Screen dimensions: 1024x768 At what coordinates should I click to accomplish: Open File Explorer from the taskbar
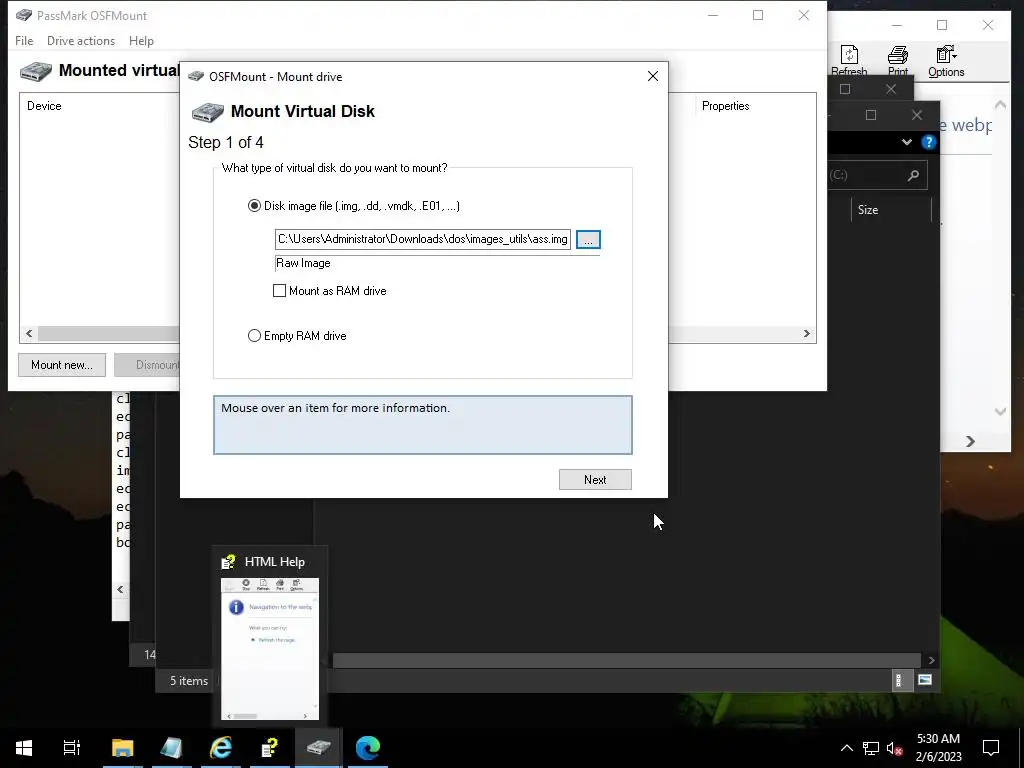(x=122, y=747)
